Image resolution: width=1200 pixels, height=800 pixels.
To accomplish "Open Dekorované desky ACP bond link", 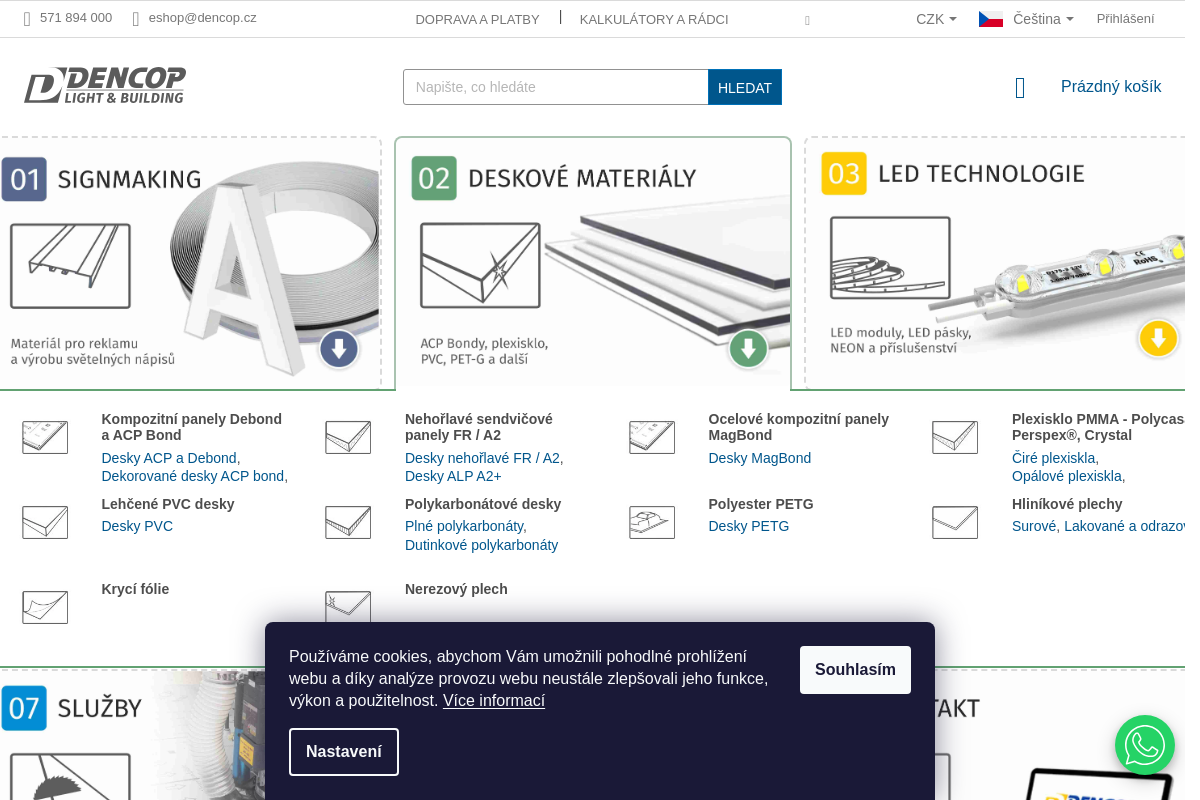I will 195,476.
